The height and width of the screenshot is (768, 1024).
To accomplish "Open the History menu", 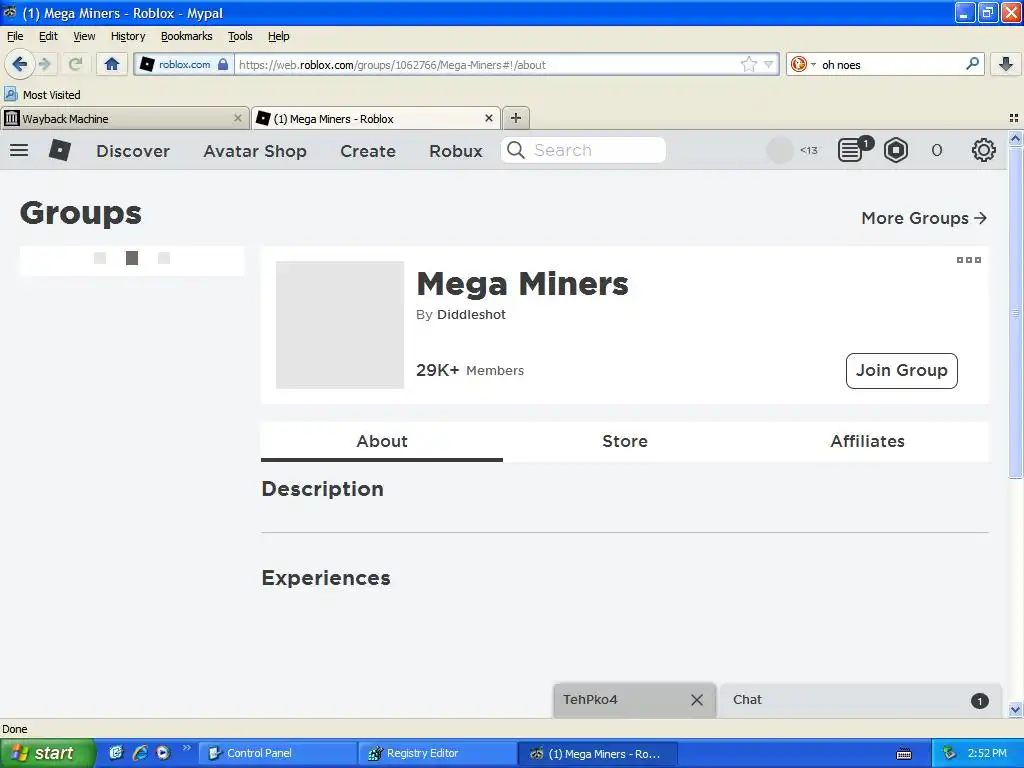I will tap(127, 36).
